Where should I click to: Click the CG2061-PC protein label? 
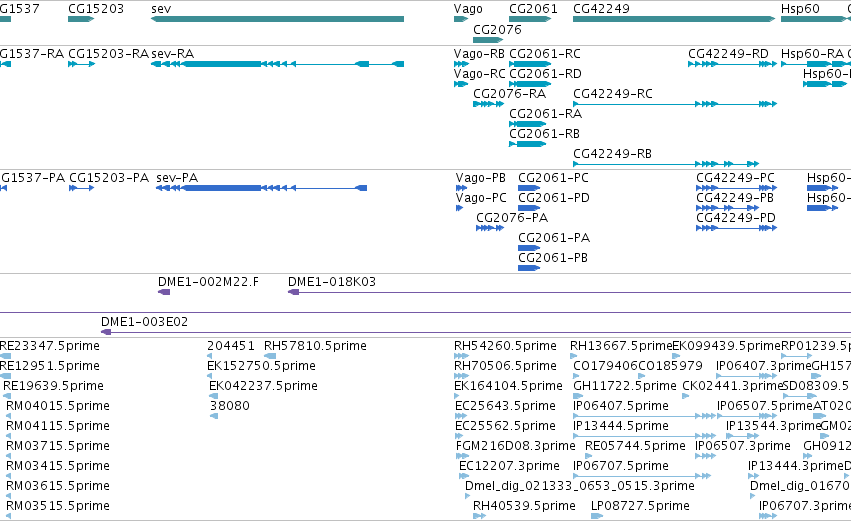(554, 178)
